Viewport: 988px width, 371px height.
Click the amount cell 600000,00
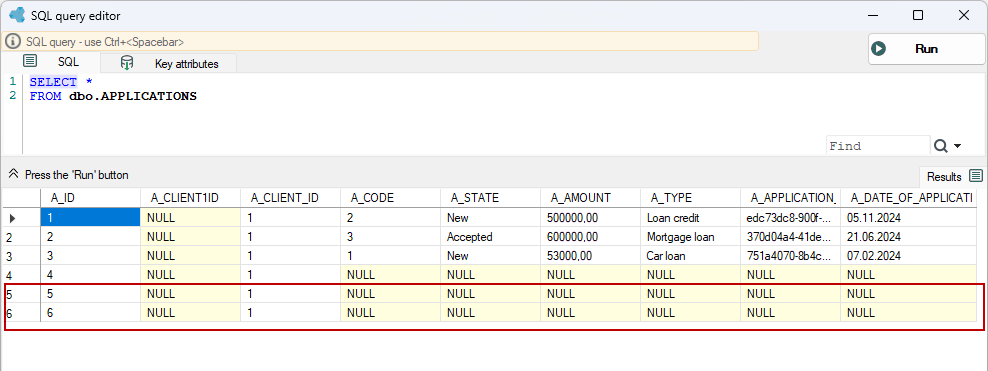click(x=590, y=237)
